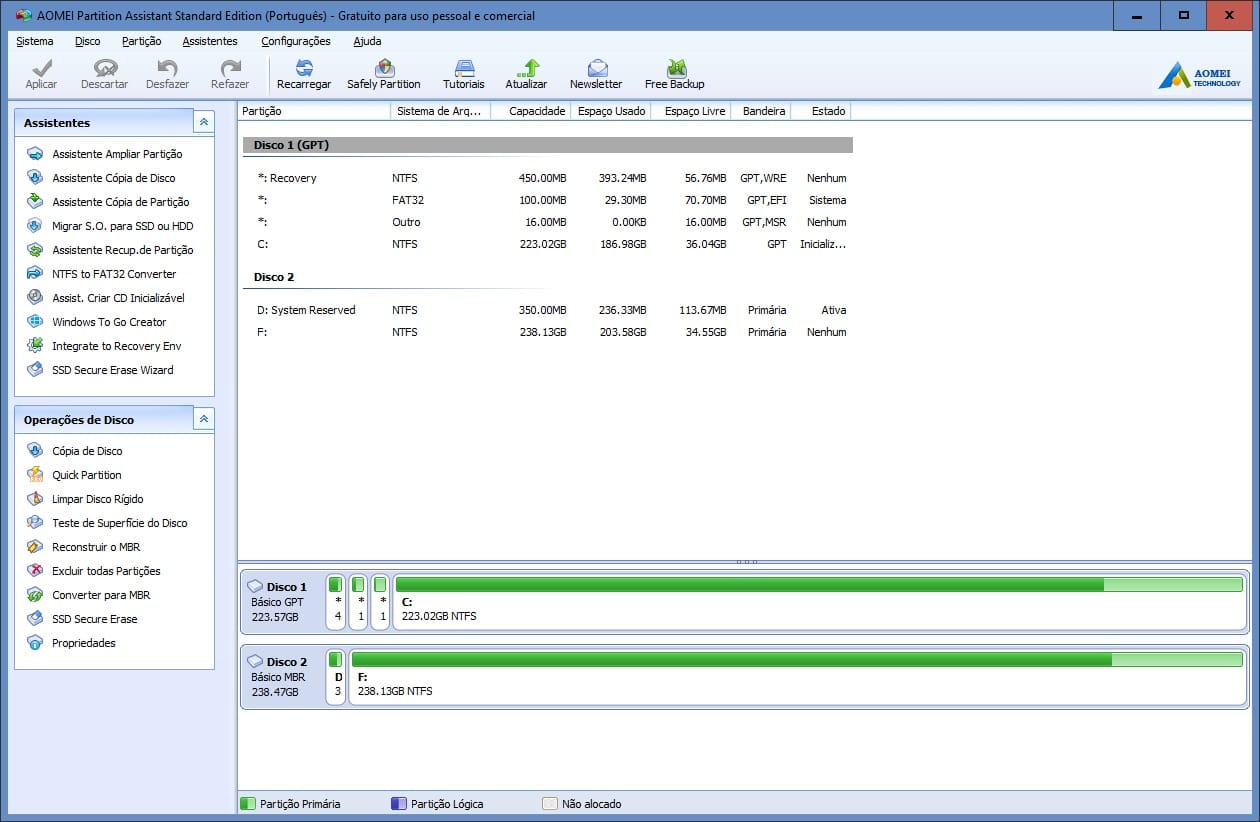1260x822 pixels.
Task: Click the Aplicar checkmark toolbar icon
Action: (41, 68)
